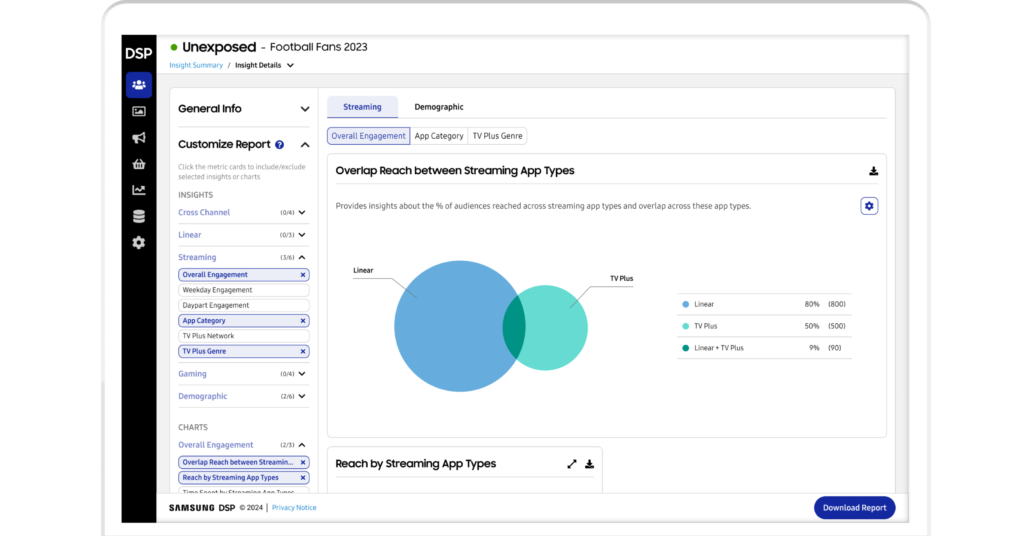
Task: Click the Linear legend color dot
Action: tap(685, 304)
